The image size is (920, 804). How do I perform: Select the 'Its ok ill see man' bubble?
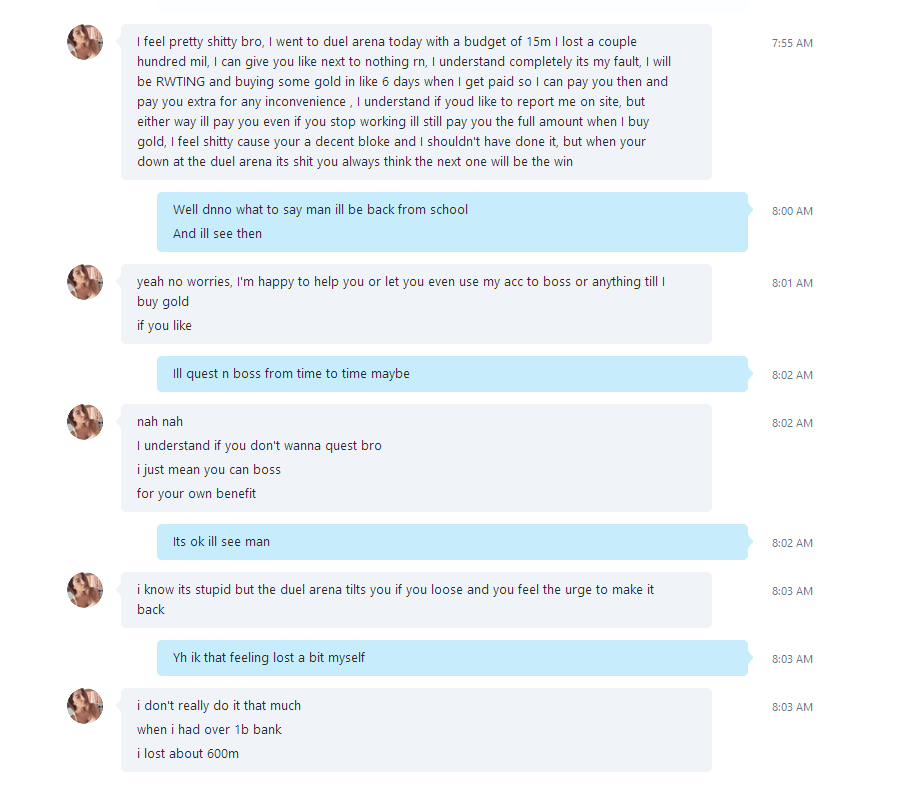click(221, 542)
